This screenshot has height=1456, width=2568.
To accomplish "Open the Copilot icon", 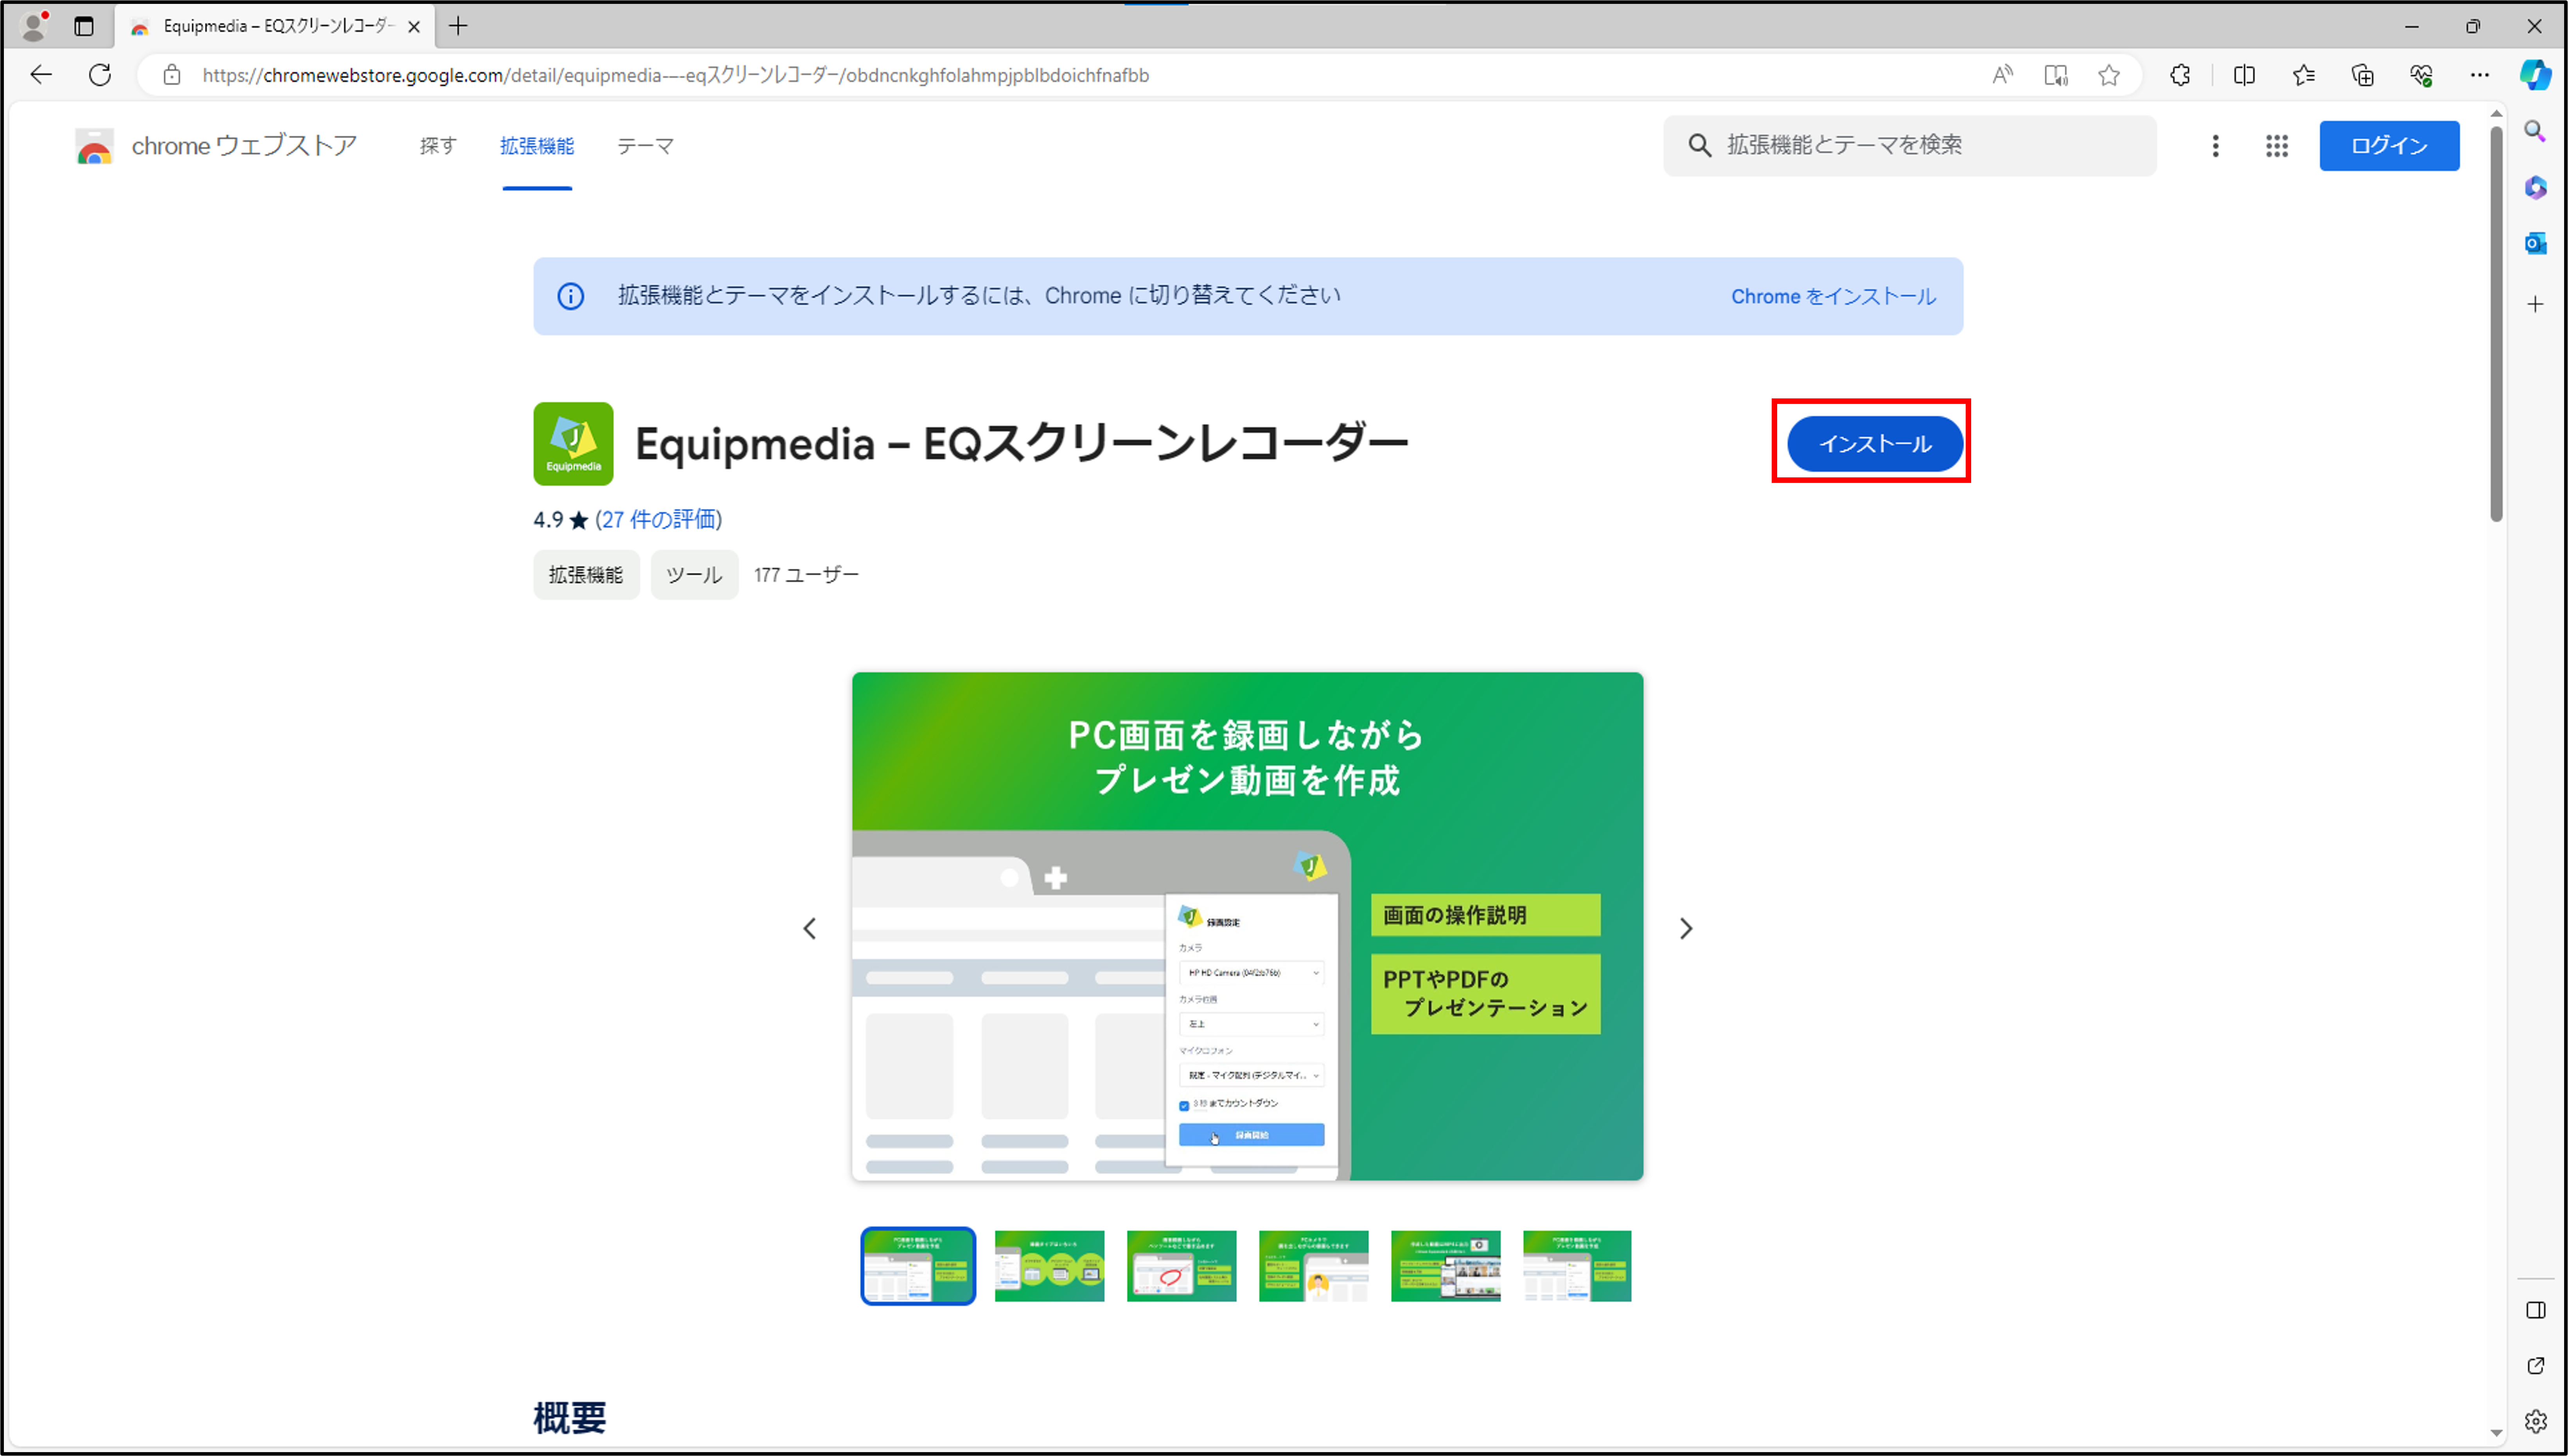I will pyautogui.click(x=2535, y=75).
